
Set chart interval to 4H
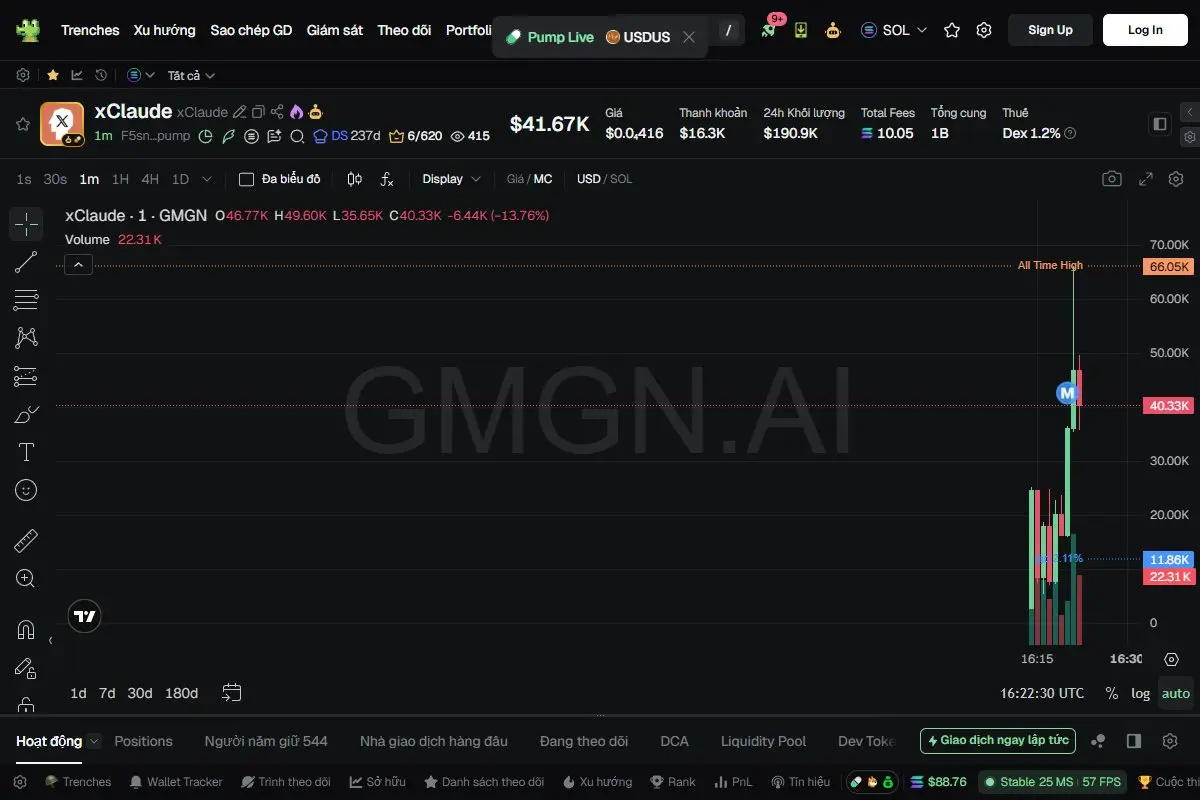(150, 179)
